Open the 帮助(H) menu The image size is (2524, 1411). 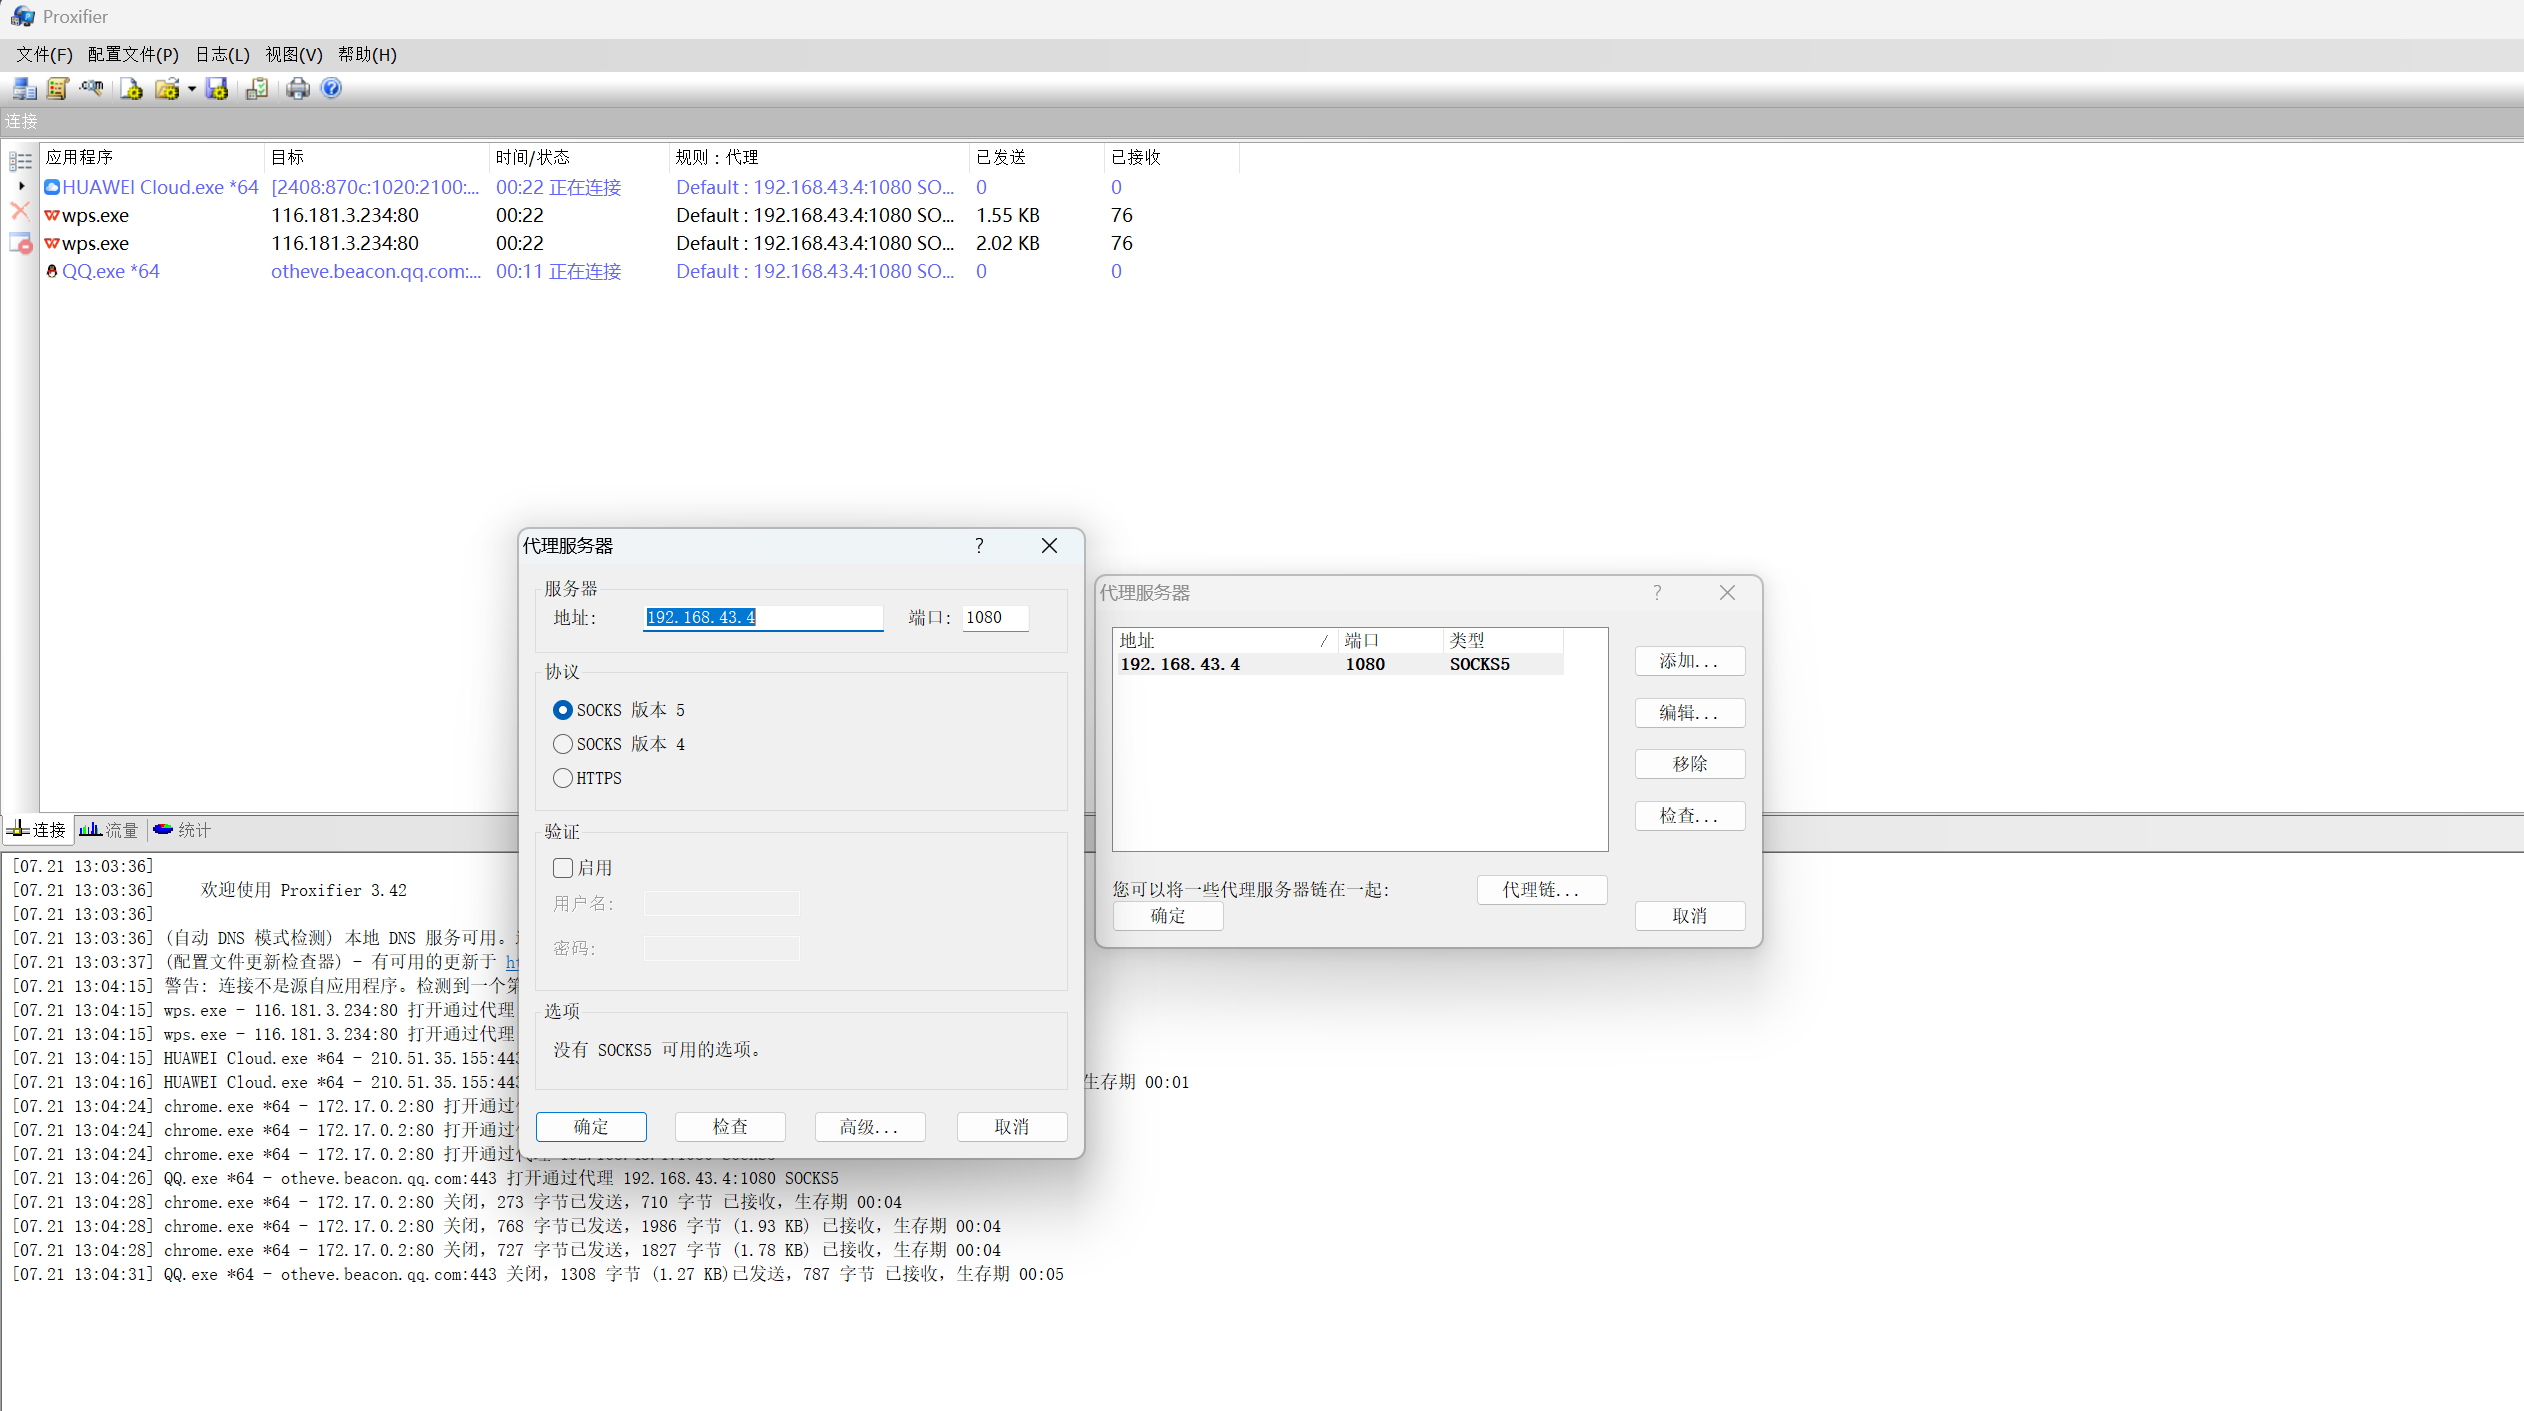[x=367, y=54]
